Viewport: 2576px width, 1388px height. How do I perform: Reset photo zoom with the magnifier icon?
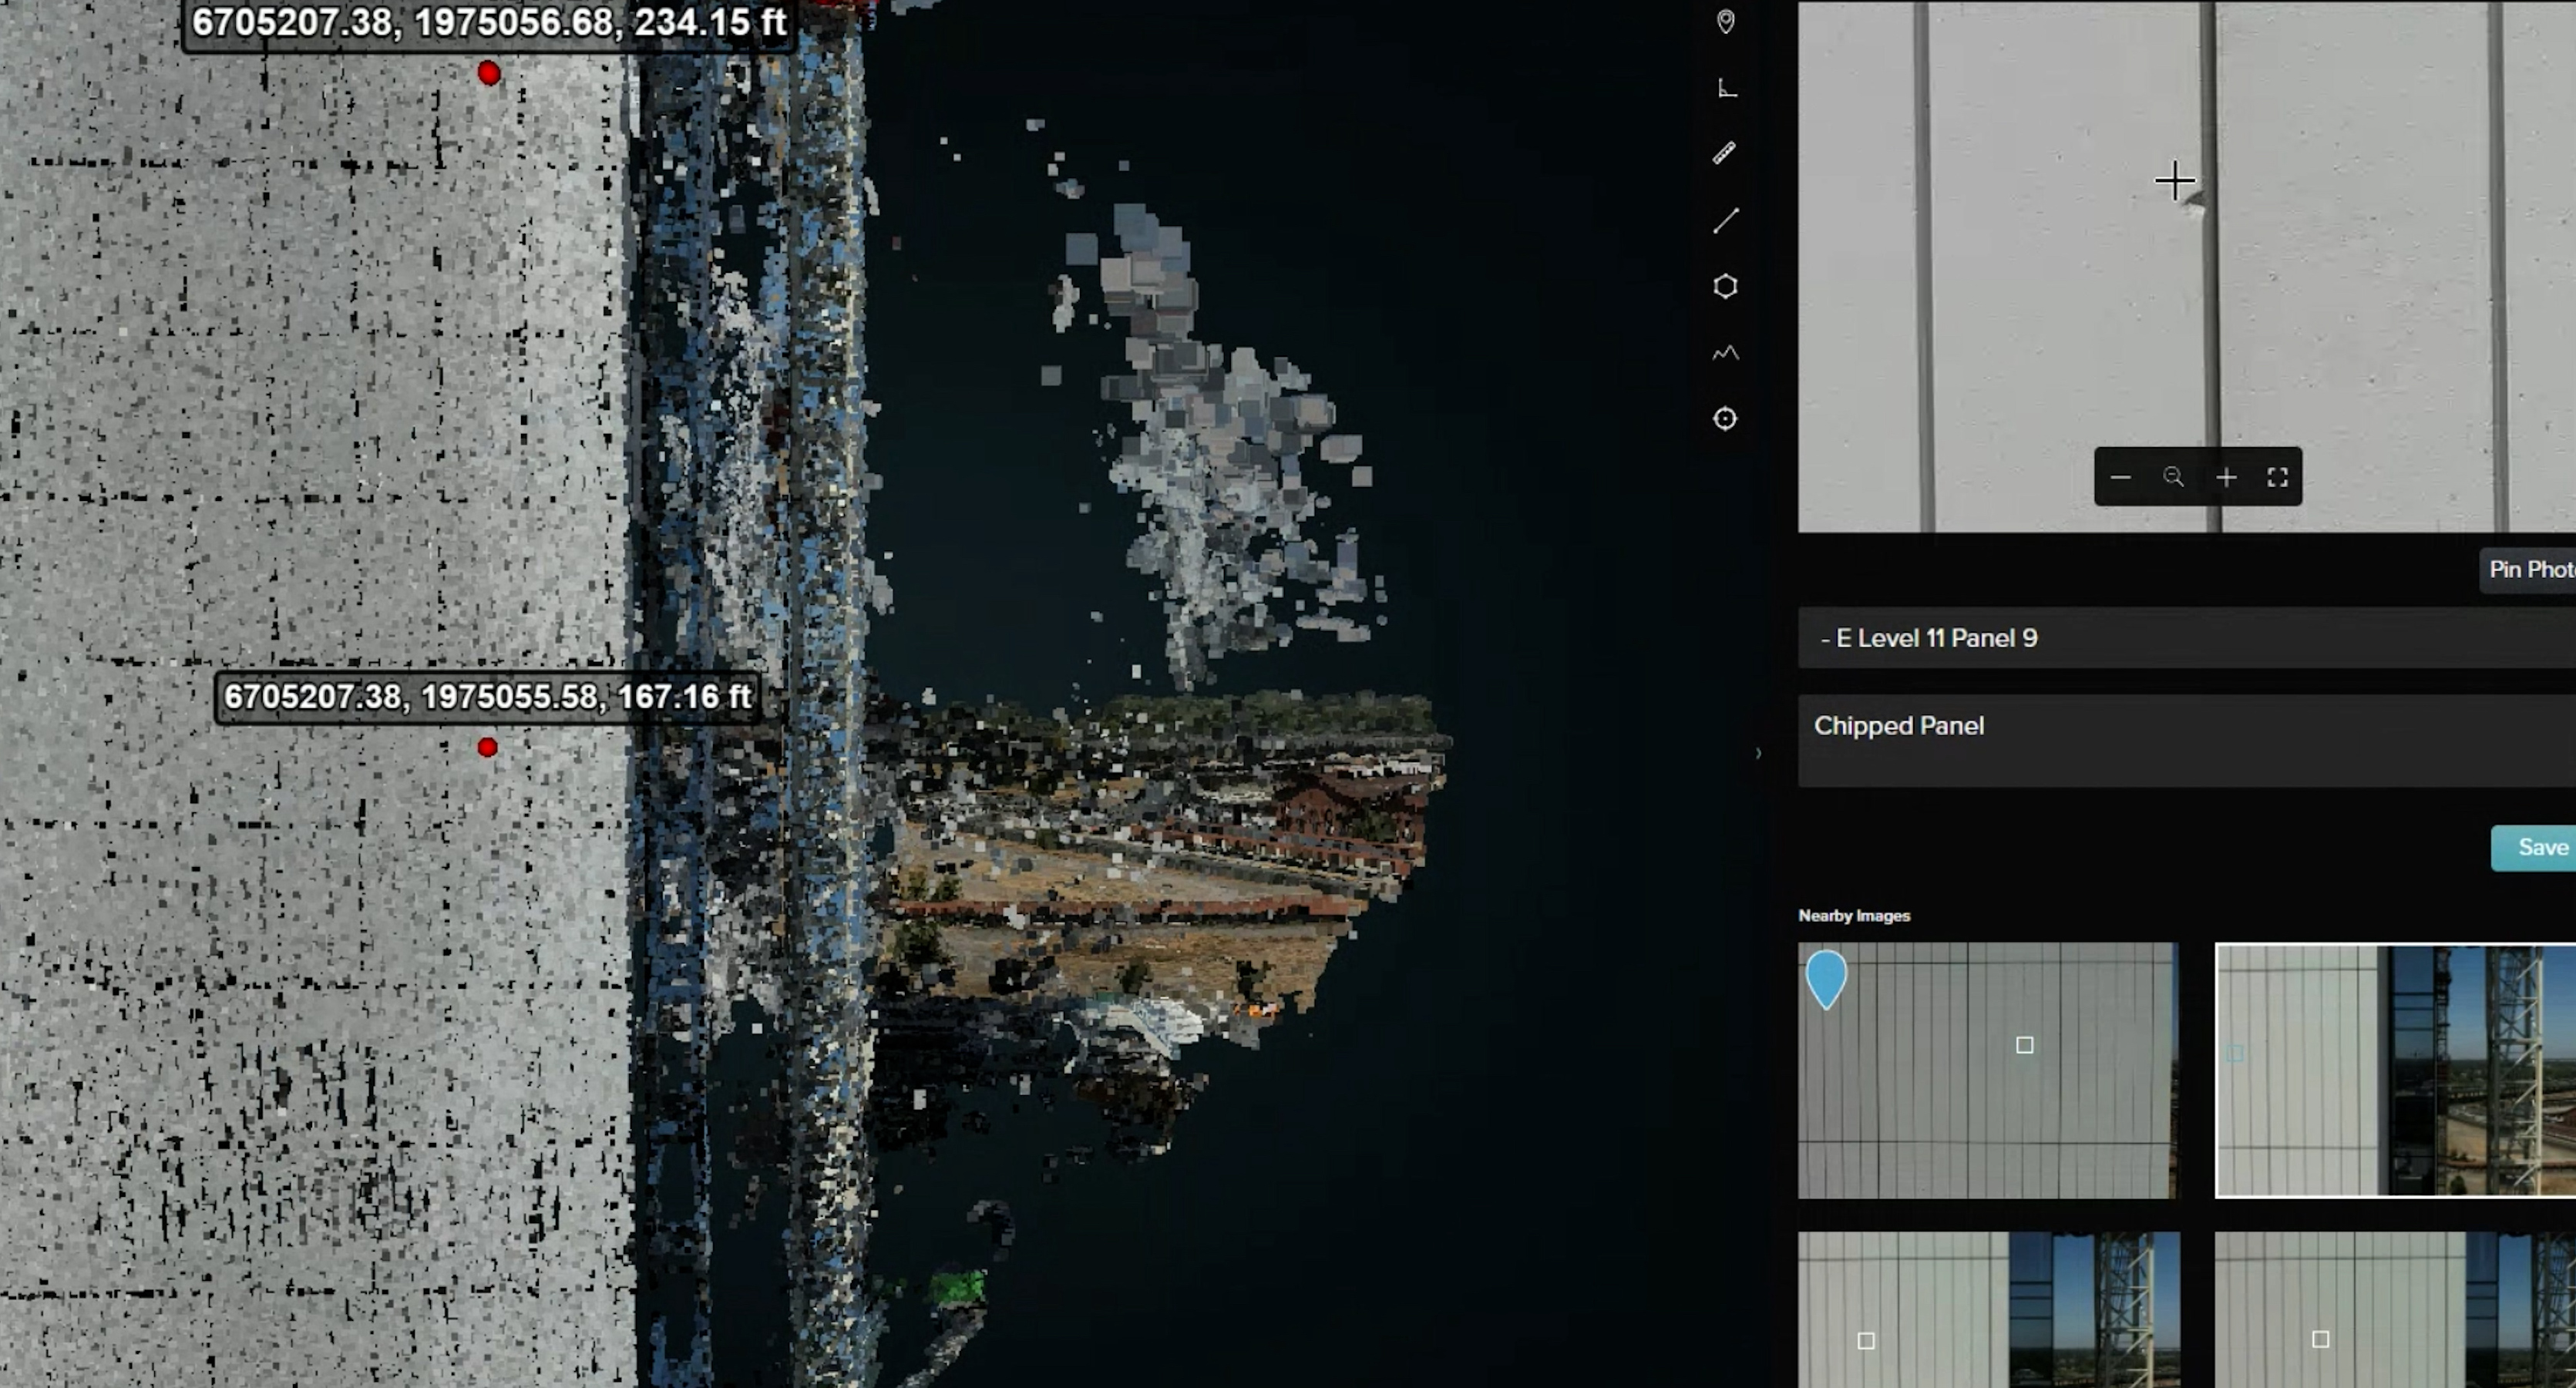(x=2173, y=477)
